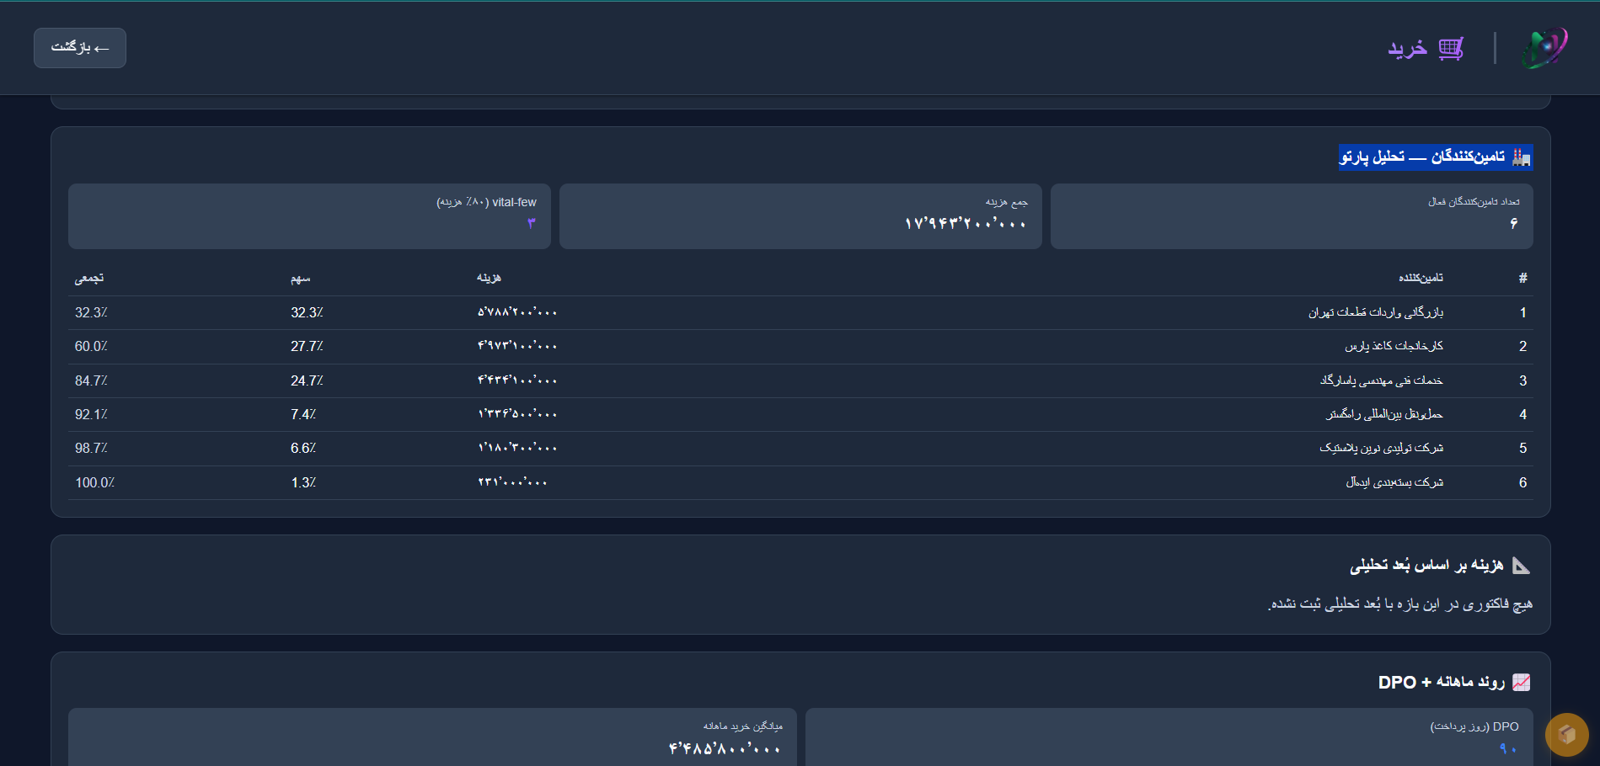Viewport: 1600px width, 766px height.
Task: Click the تامین‌کننده column header
Action: [x=1420, y=278]
